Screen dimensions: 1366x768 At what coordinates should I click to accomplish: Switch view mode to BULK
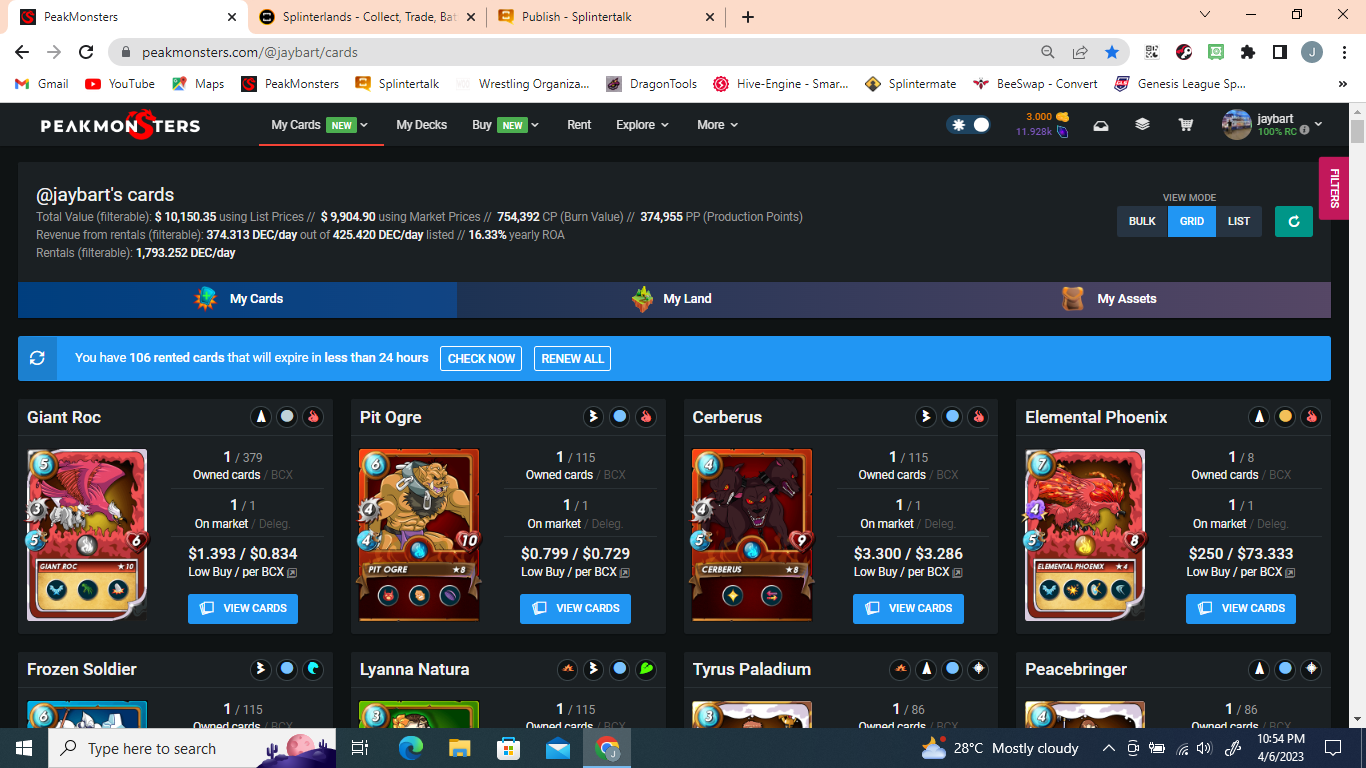(1142, 221)
